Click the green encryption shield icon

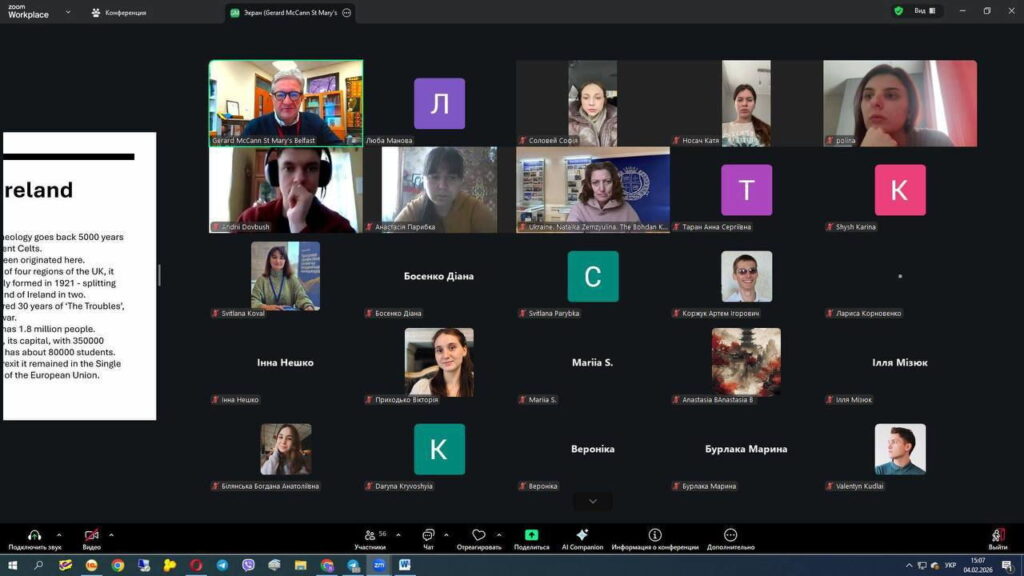coord(898,11)
